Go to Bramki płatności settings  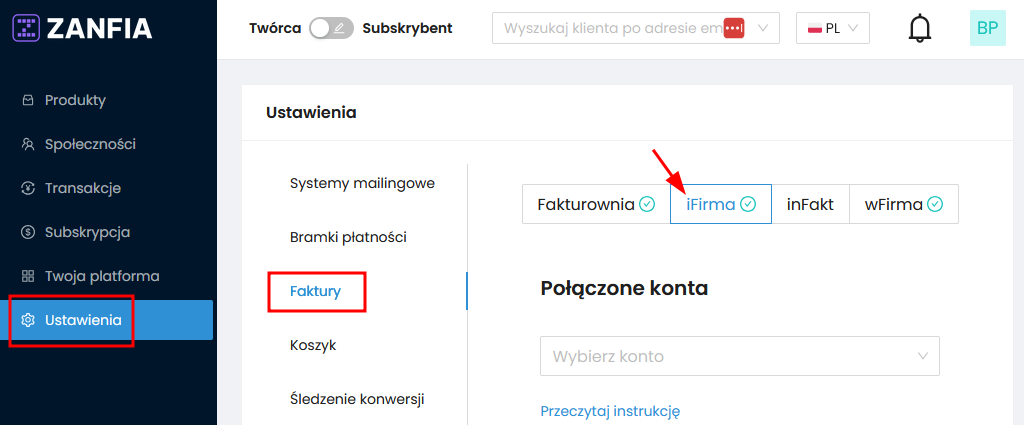click(348, 237)
